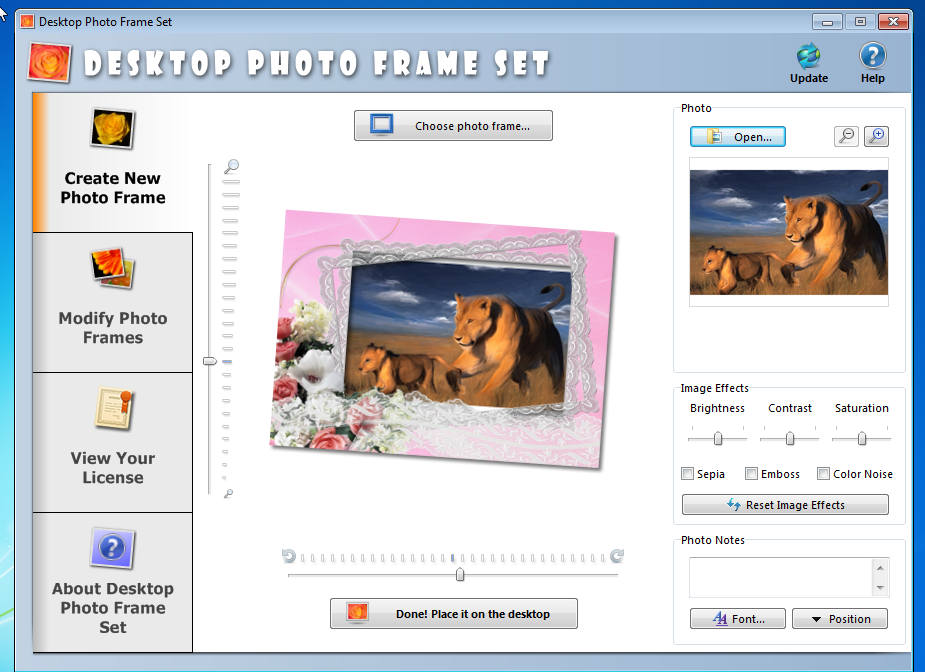
Task: Click Choose photo frame button
Action: point(453,126)
